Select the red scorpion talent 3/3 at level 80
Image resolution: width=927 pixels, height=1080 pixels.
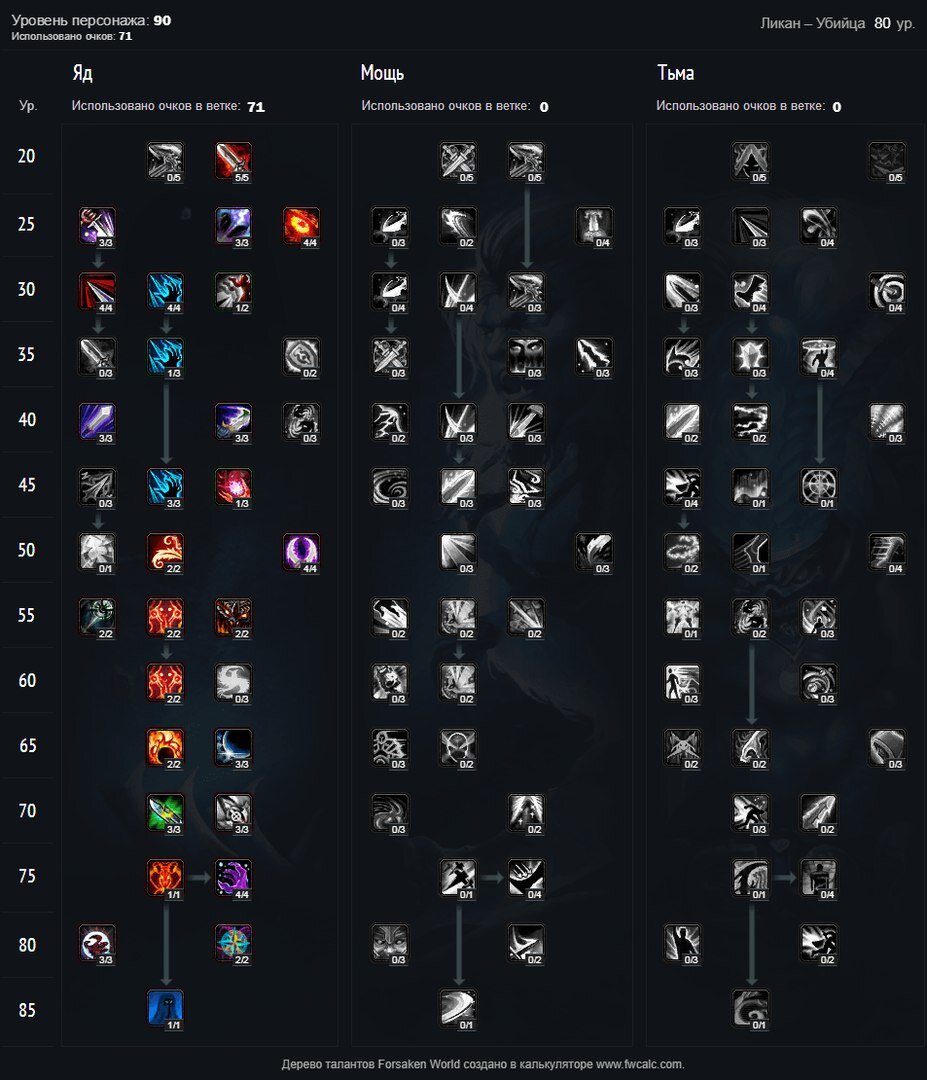coord(97,944)
